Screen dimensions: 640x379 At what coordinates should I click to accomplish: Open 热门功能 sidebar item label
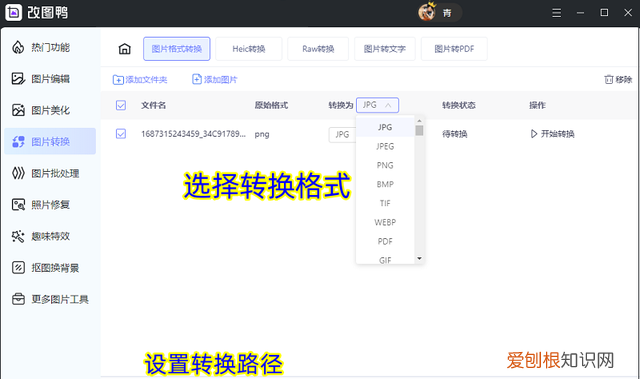[x=51, y=47]
